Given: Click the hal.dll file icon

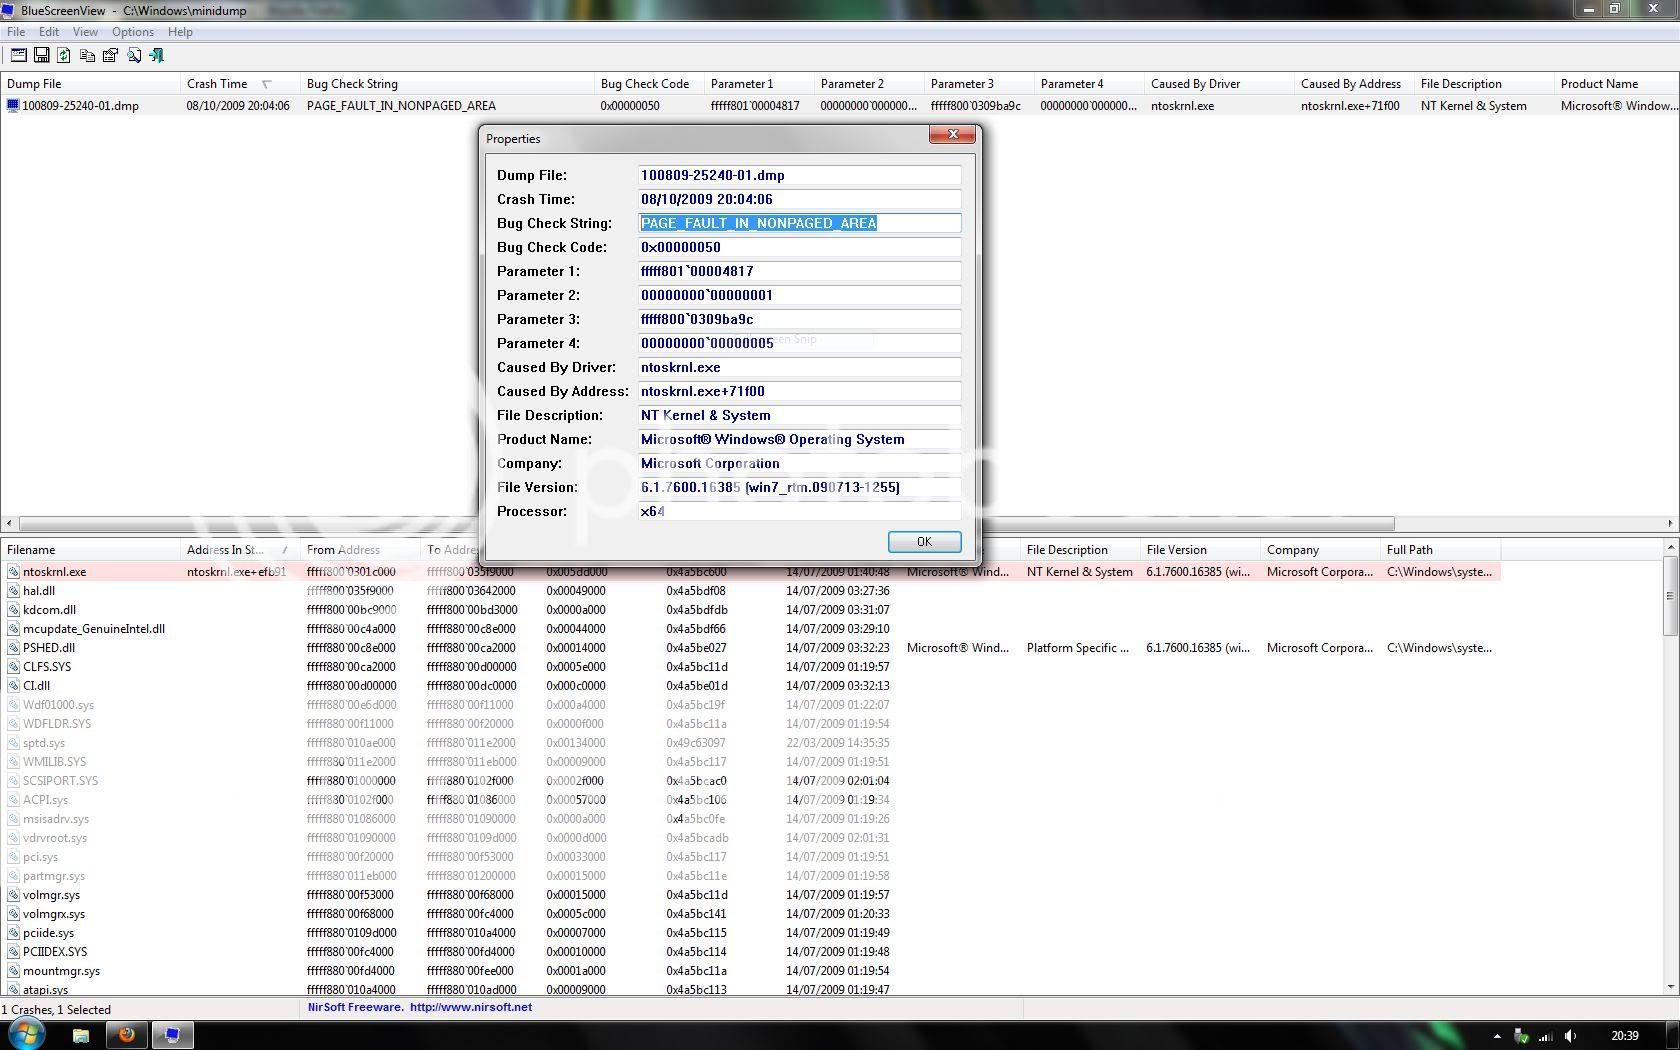Looking at the screenshot, I should pos(14,591).
